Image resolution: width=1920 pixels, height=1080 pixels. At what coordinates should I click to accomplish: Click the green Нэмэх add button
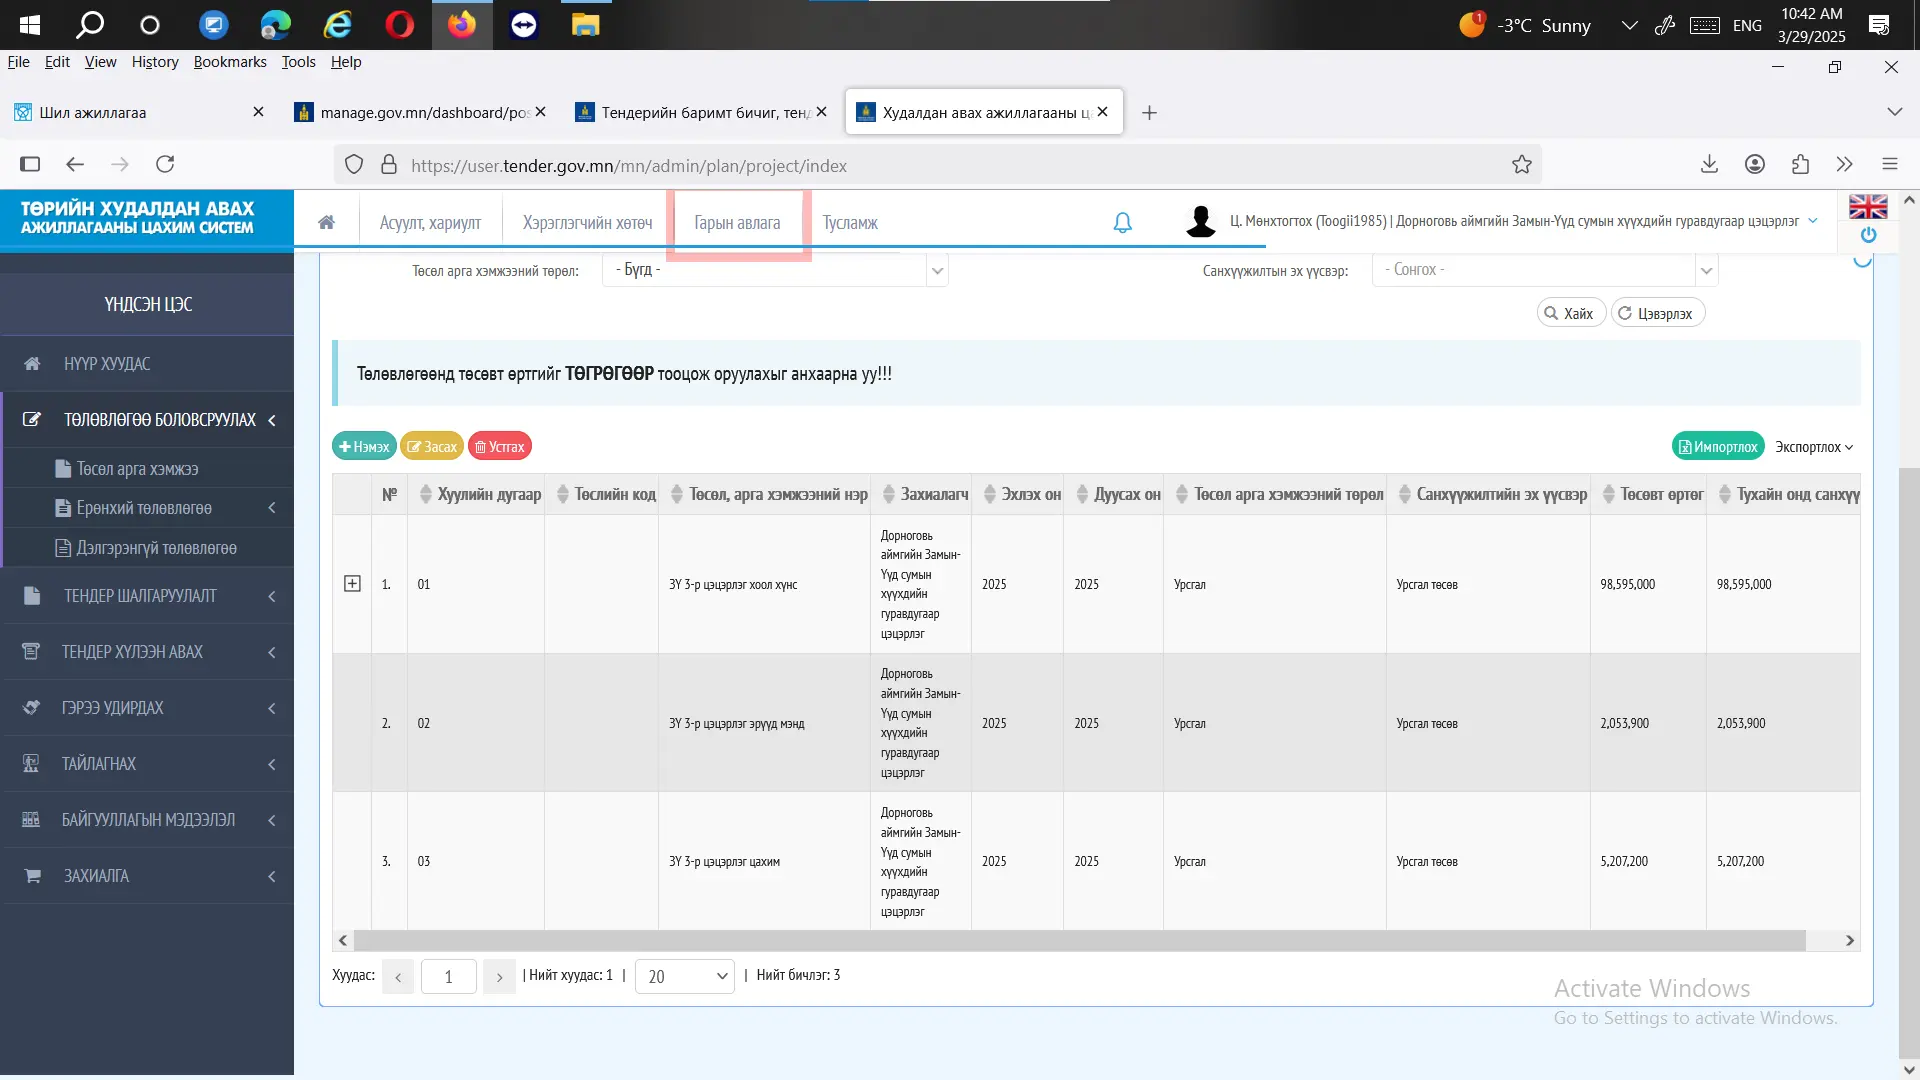364,446
